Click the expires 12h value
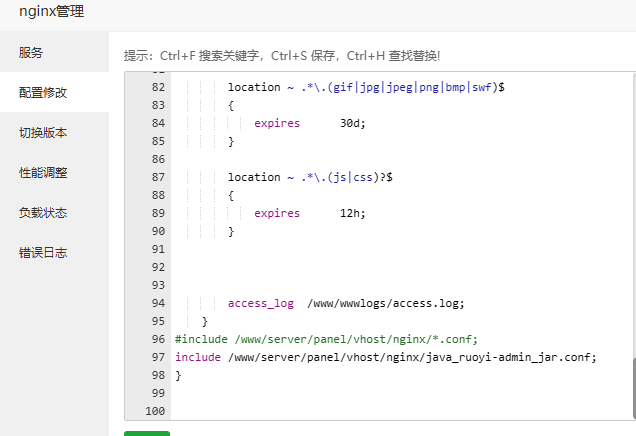The image size is (636, 436). 352,213
